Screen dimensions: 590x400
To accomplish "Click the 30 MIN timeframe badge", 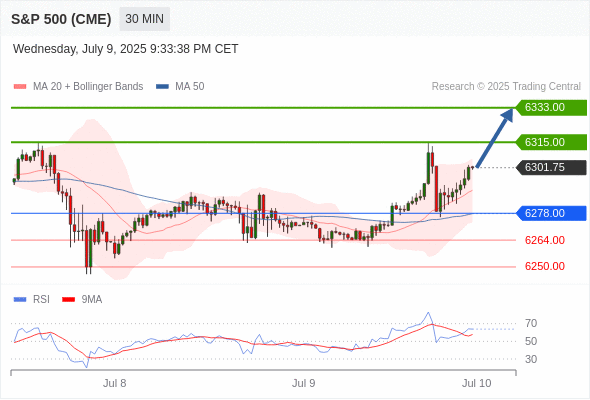I will click(x=144, y=19).
